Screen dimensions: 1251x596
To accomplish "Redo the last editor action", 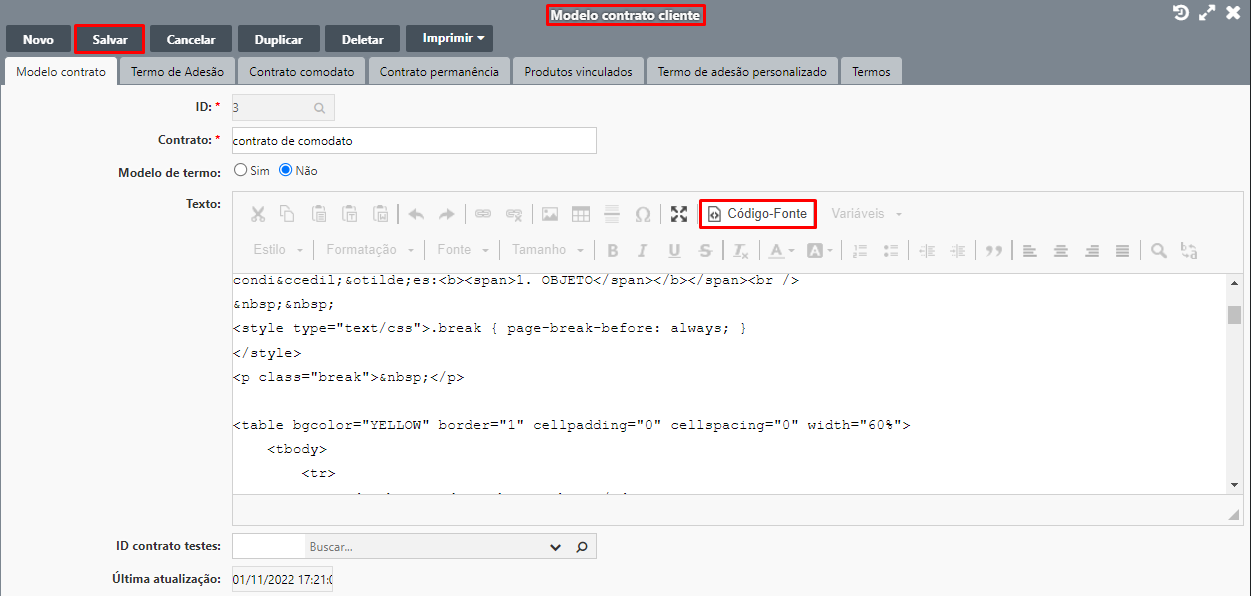I will click(x=447, y=214).
